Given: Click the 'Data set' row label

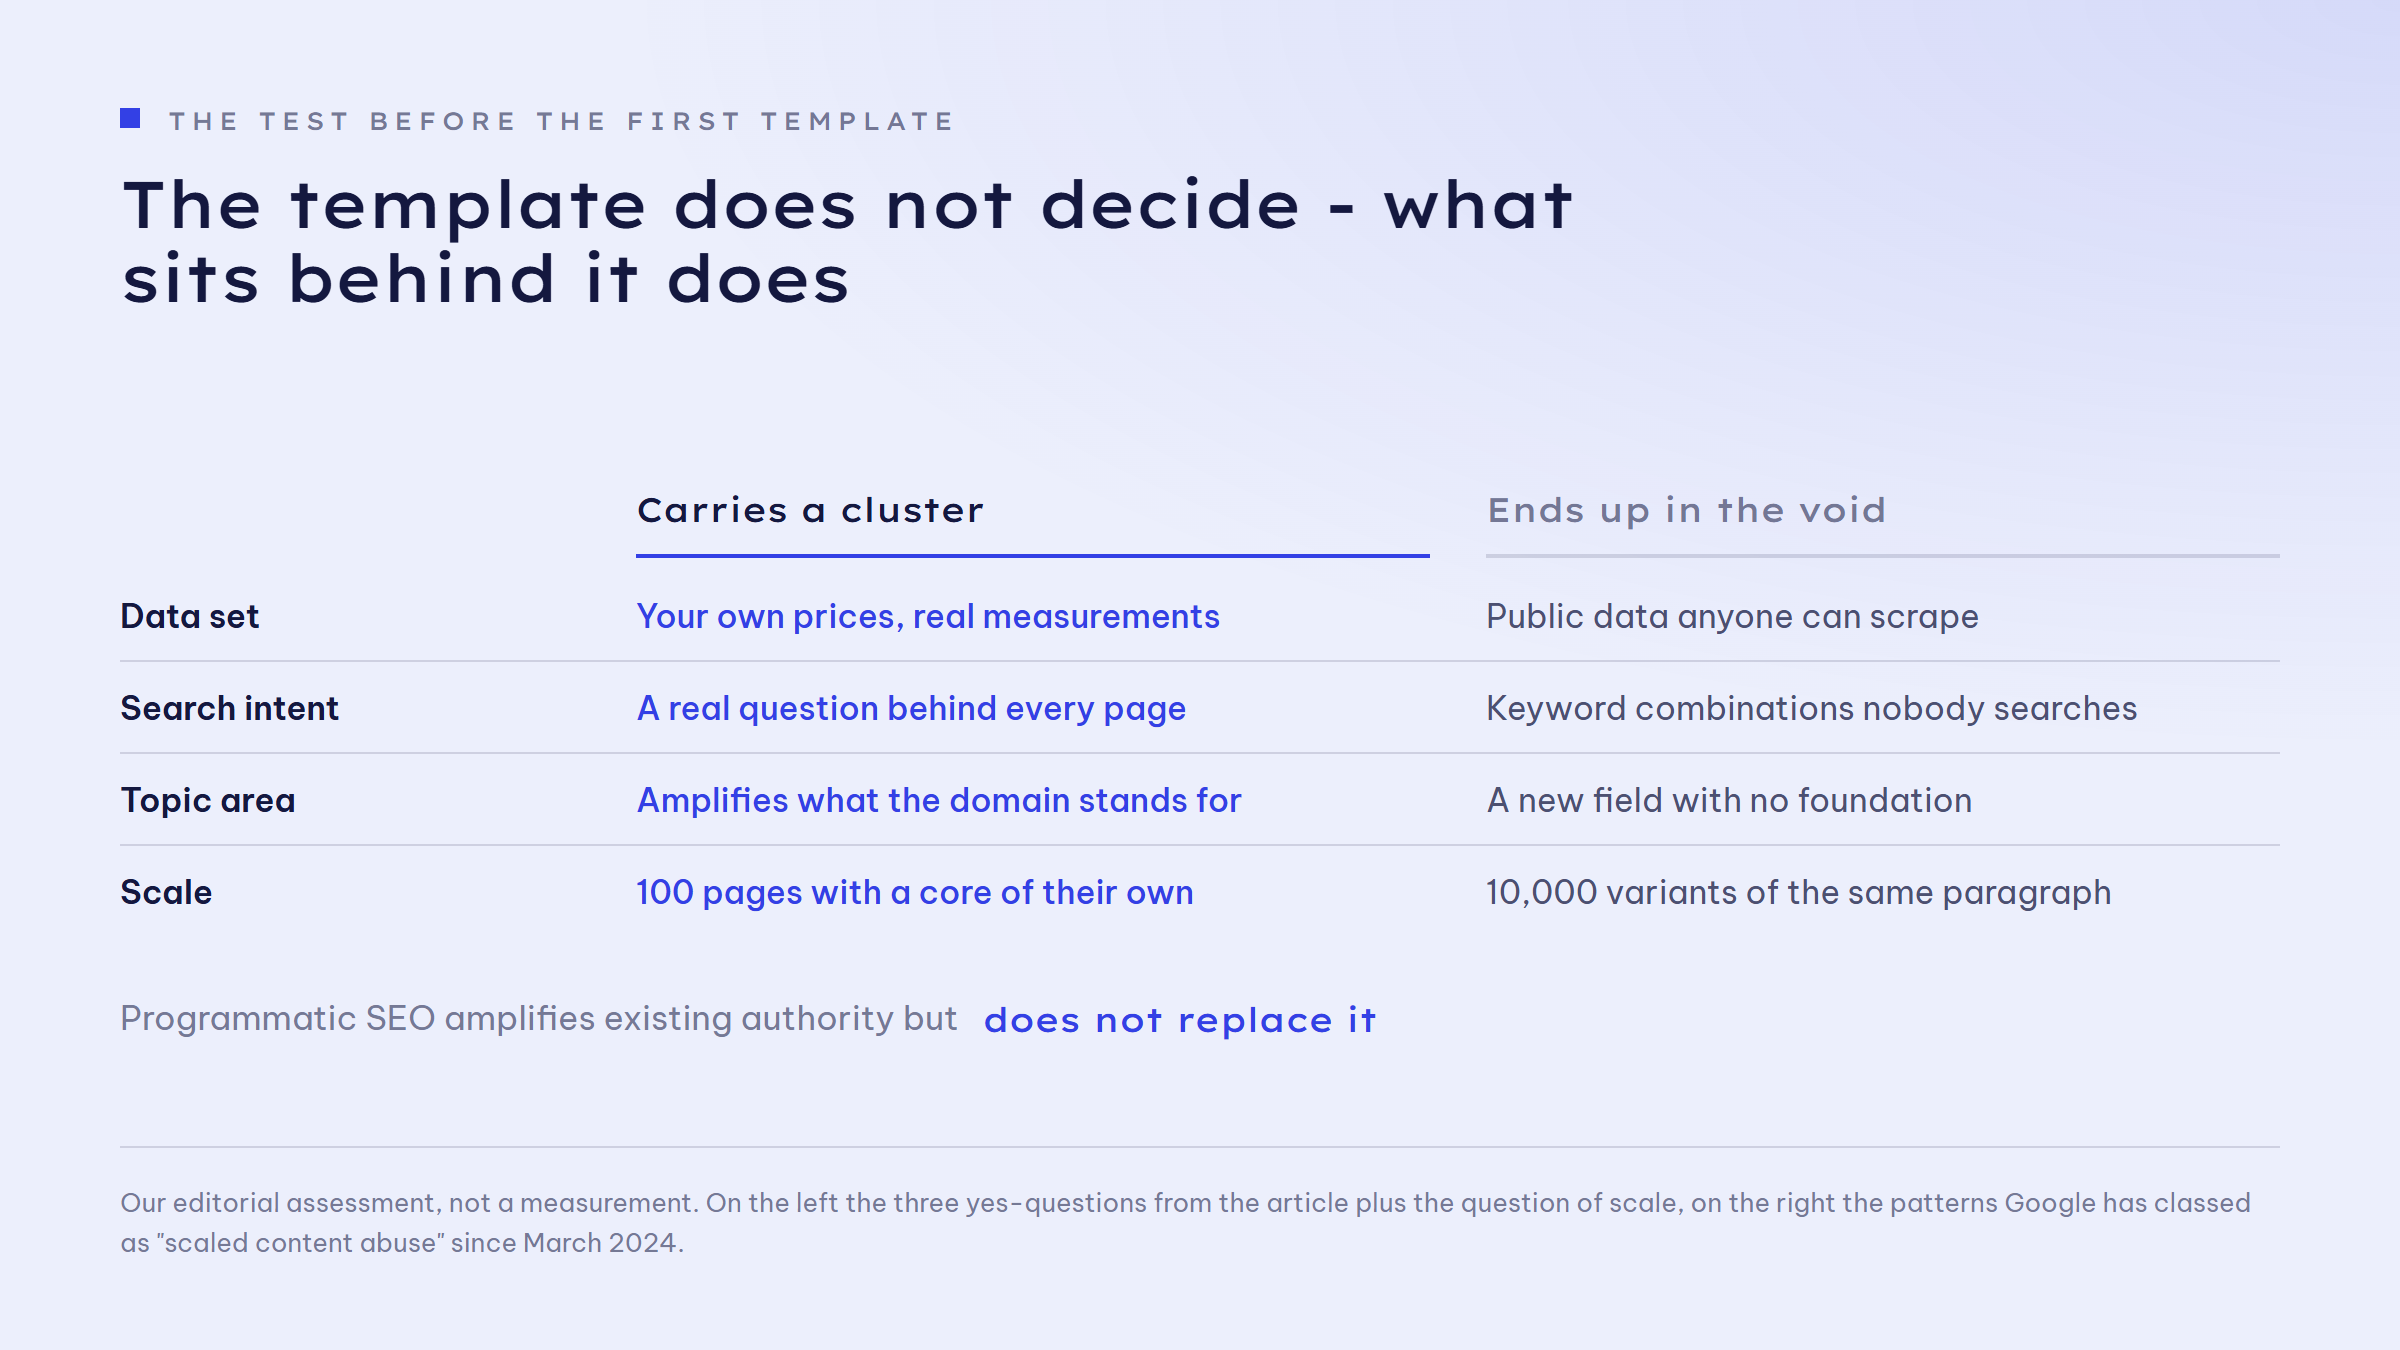Looking at the screenshot, I should click(190, 616).
